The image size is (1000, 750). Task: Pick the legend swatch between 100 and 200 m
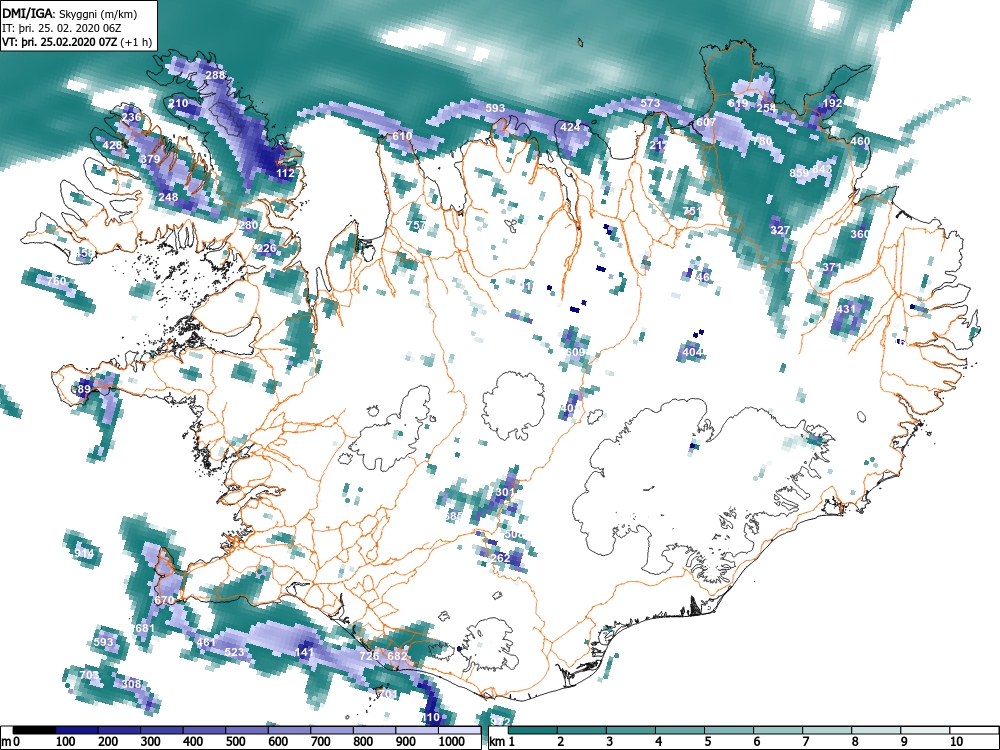click(x=77, y=731)
